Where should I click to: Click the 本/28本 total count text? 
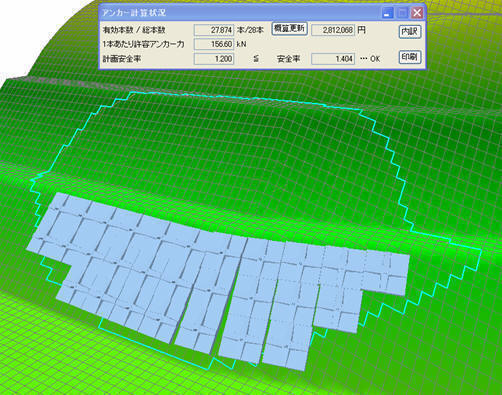click(x=250, y=30)
